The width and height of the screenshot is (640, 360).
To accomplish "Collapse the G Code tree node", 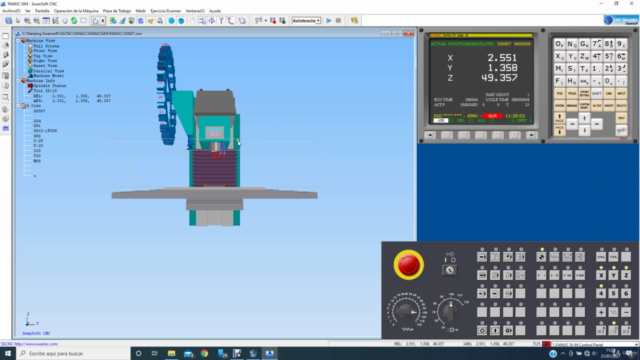I will click(x=18, y=106).
